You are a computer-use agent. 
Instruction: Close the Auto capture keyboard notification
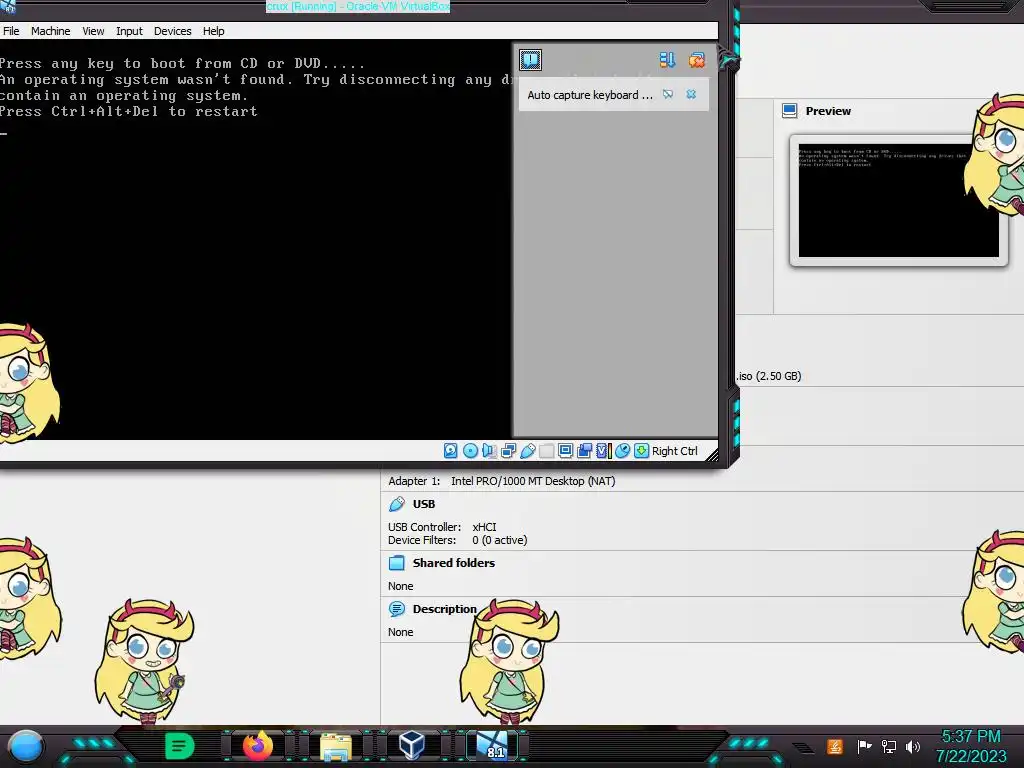pyautogui.click(x=691, y=95)
